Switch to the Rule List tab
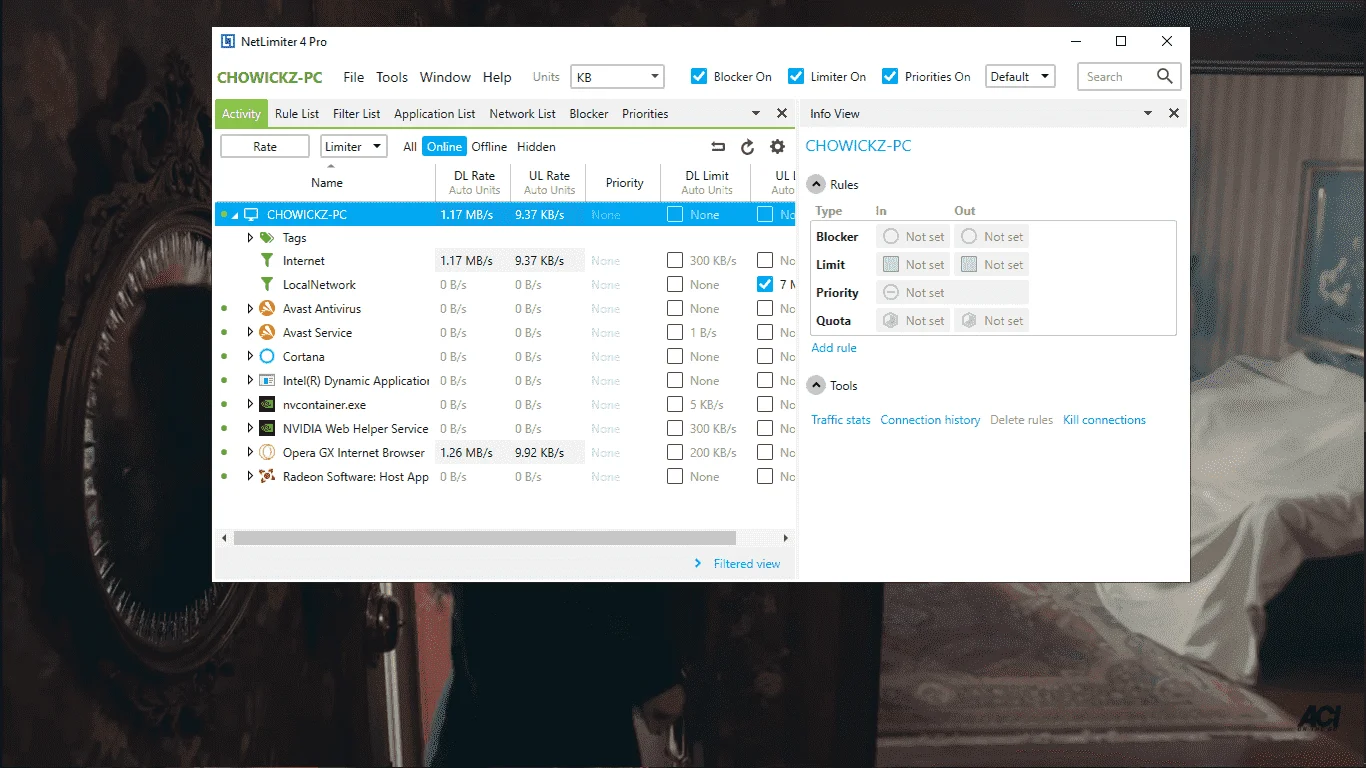The image size is (1366, 768). (297, 114)
